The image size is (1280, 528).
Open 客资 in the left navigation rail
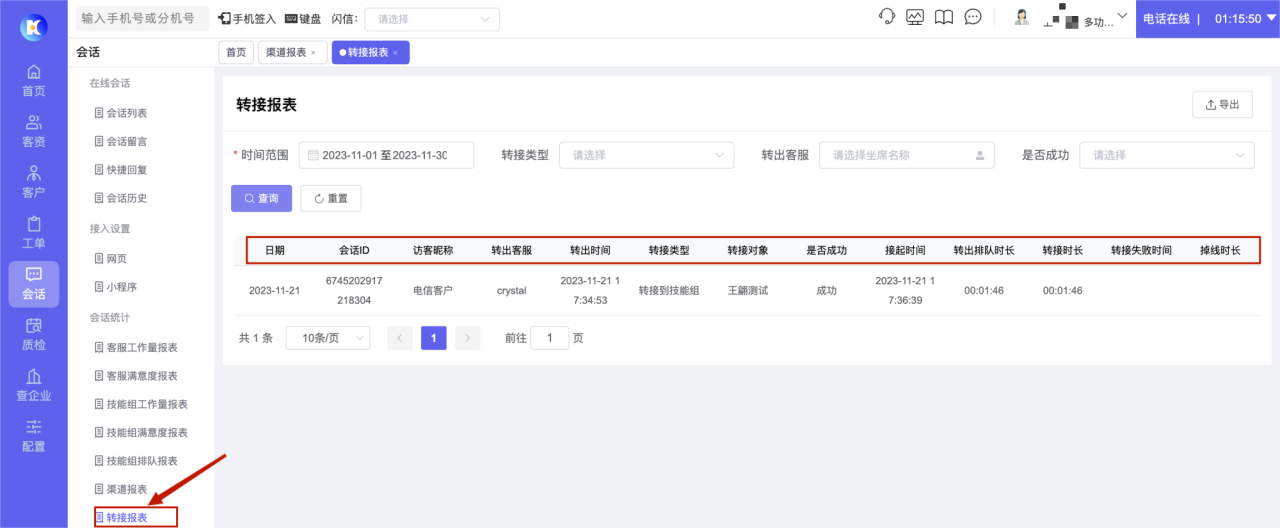[x=34, y=132]
